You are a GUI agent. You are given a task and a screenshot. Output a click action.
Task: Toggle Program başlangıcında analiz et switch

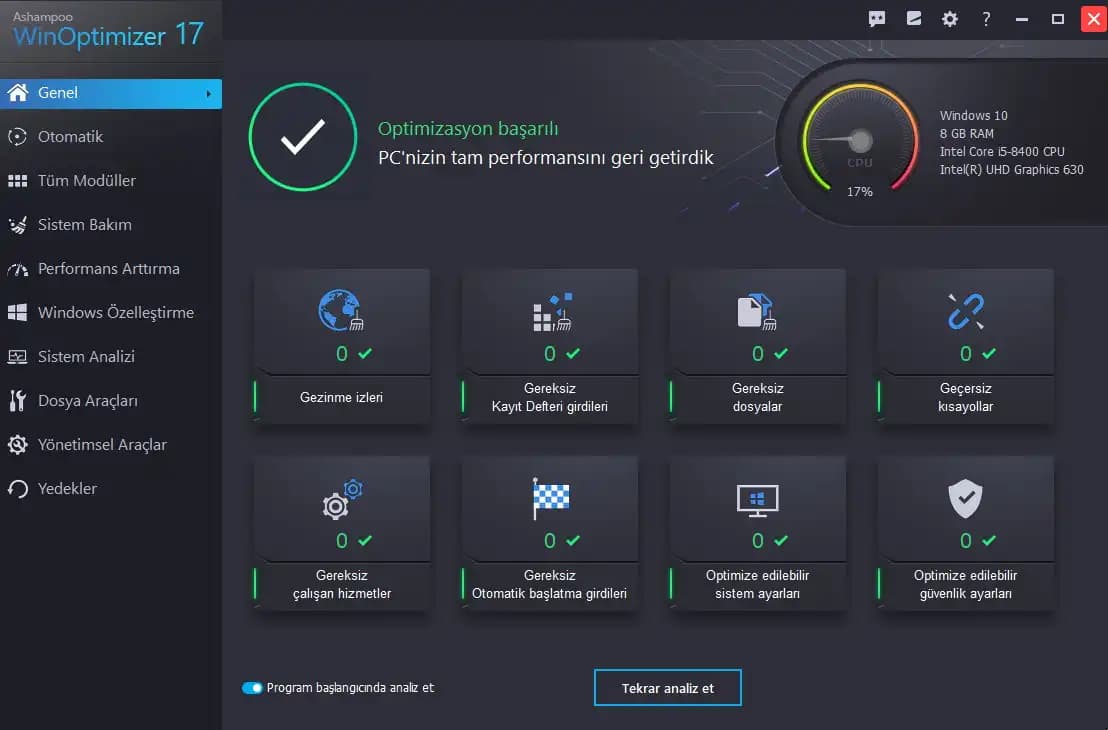[252, 688]
